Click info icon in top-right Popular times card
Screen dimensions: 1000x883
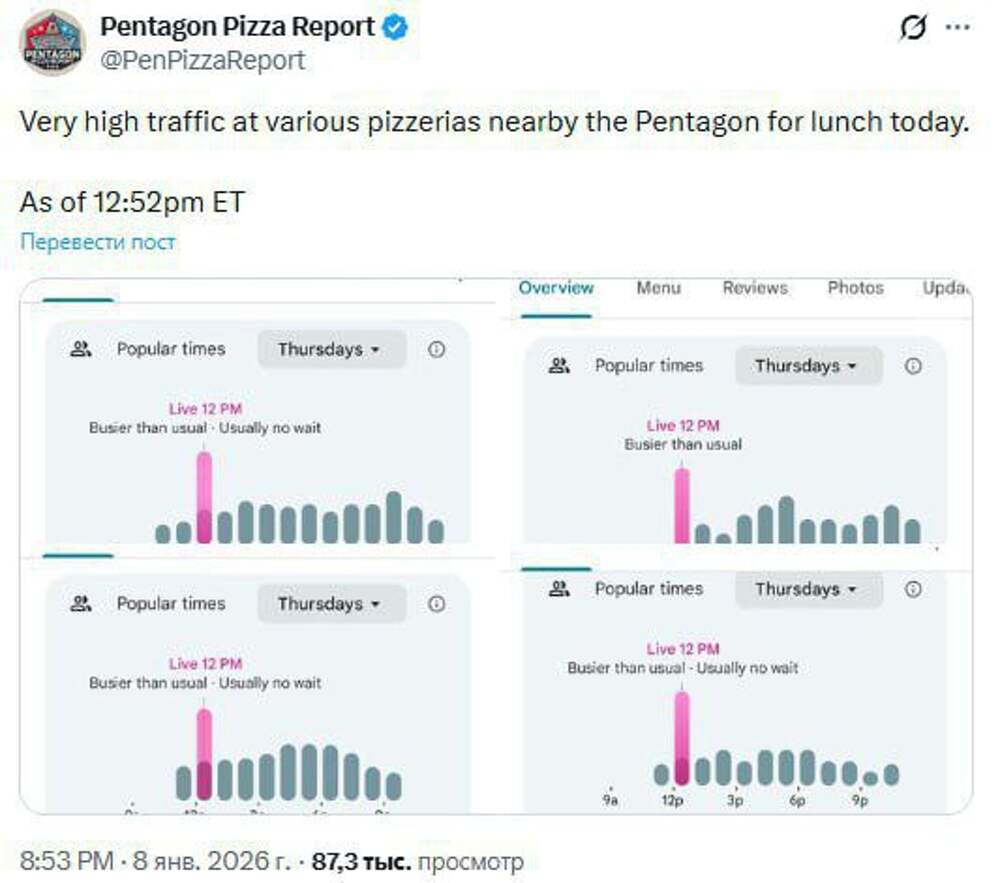[x=913, y=366]
